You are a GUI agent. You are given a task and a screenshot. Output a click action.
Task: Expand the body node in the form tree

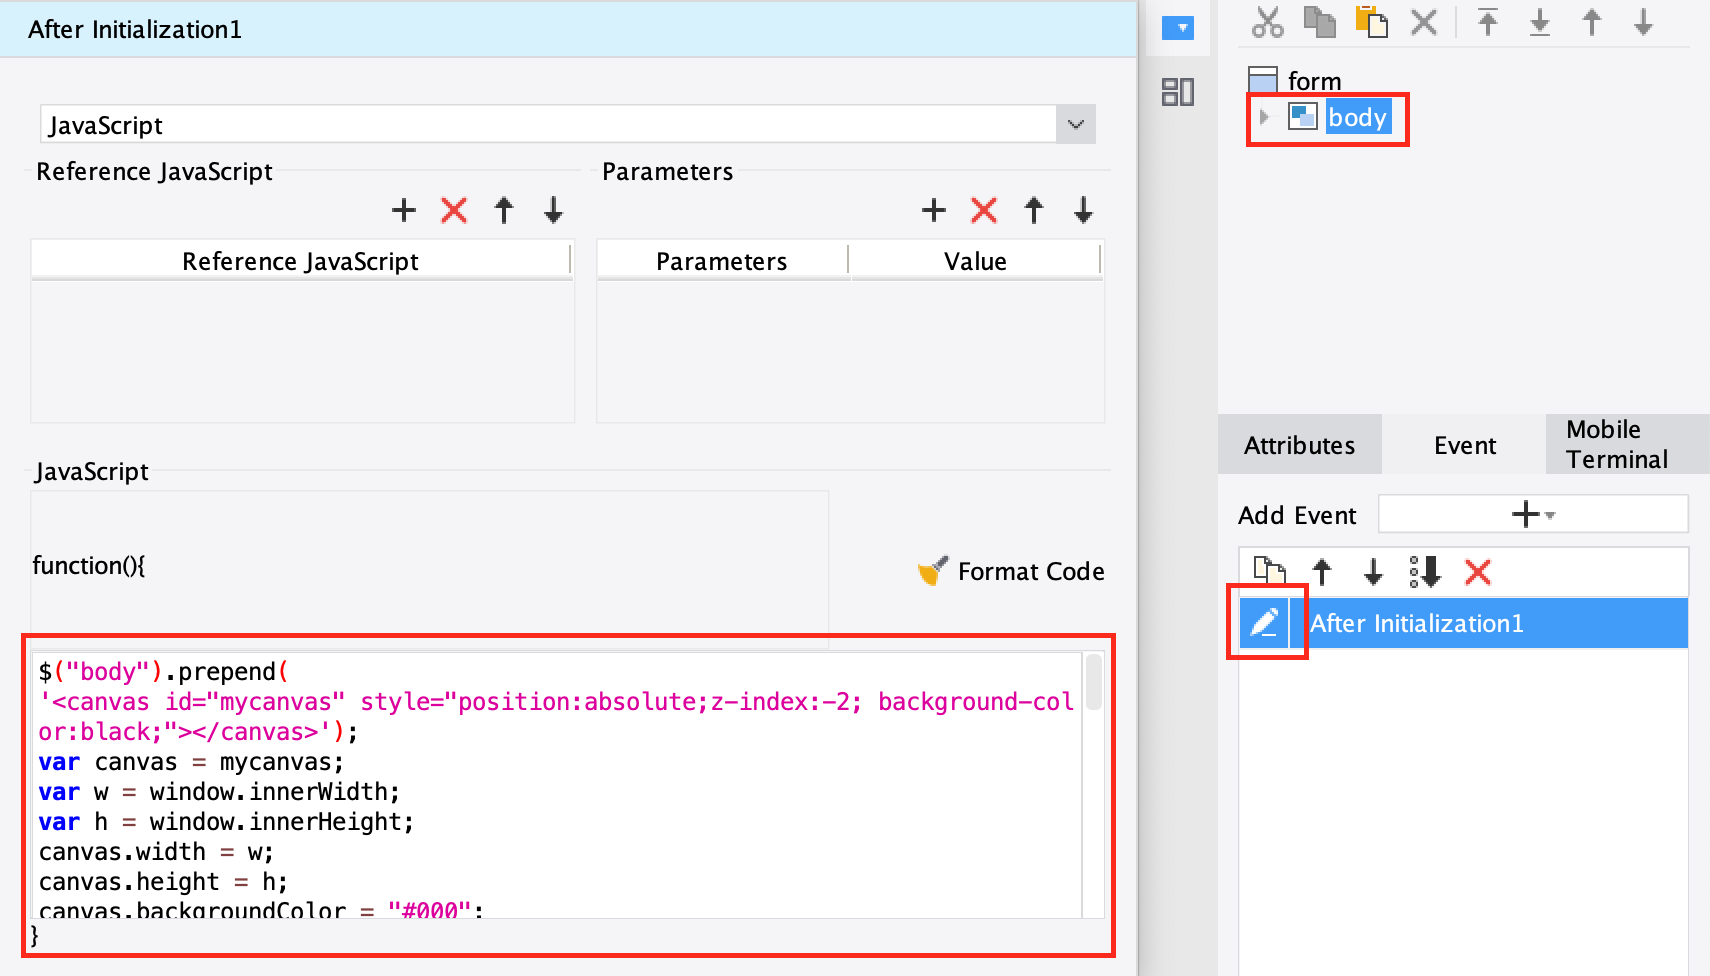[1263, 117]
